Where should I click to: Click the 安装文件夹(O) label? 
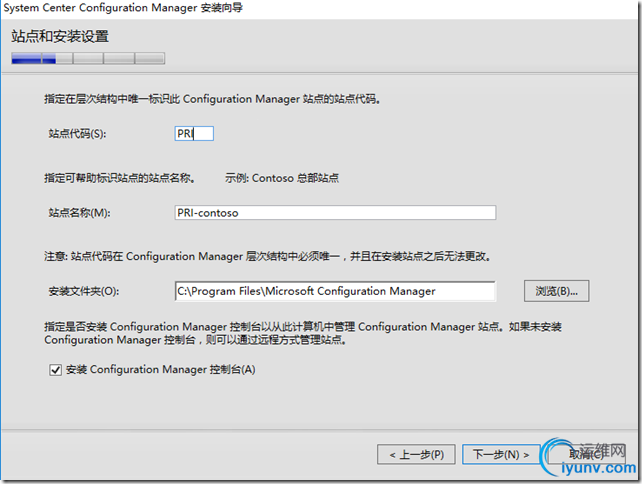pyautogui.click(x=84, y=291)
